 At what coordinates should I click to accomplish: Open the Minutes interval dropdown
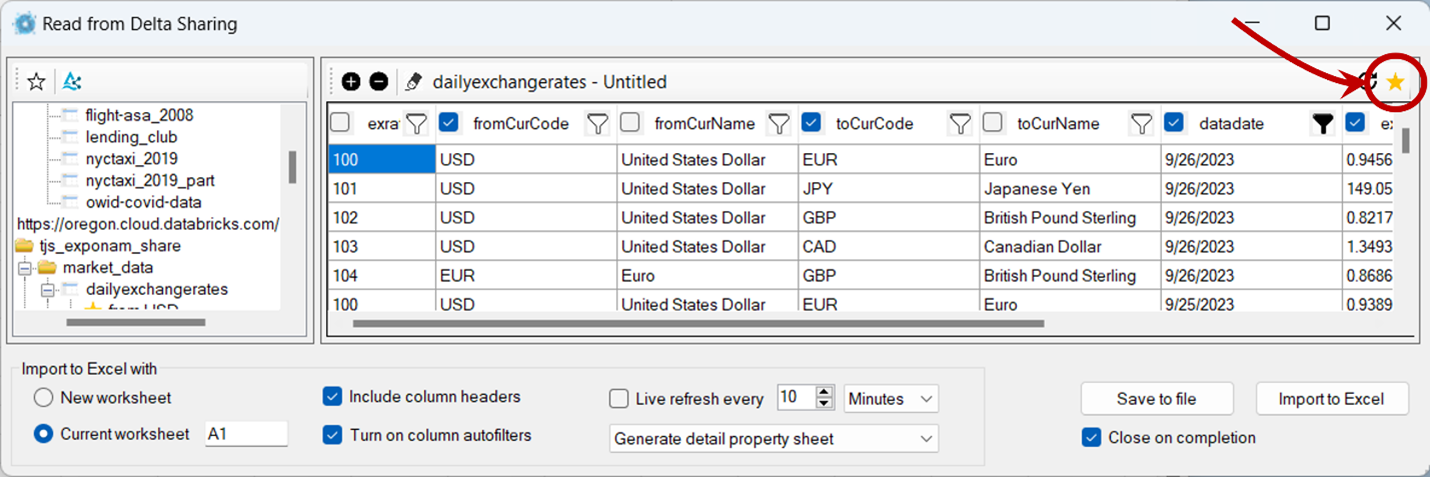[891, 399]
